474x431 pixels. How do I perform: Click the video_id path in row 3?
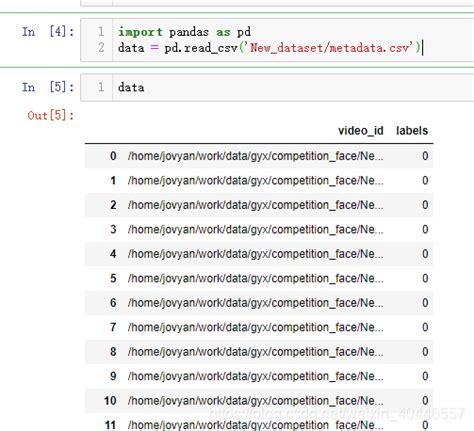pyautogui.click(x=256, y=229)
